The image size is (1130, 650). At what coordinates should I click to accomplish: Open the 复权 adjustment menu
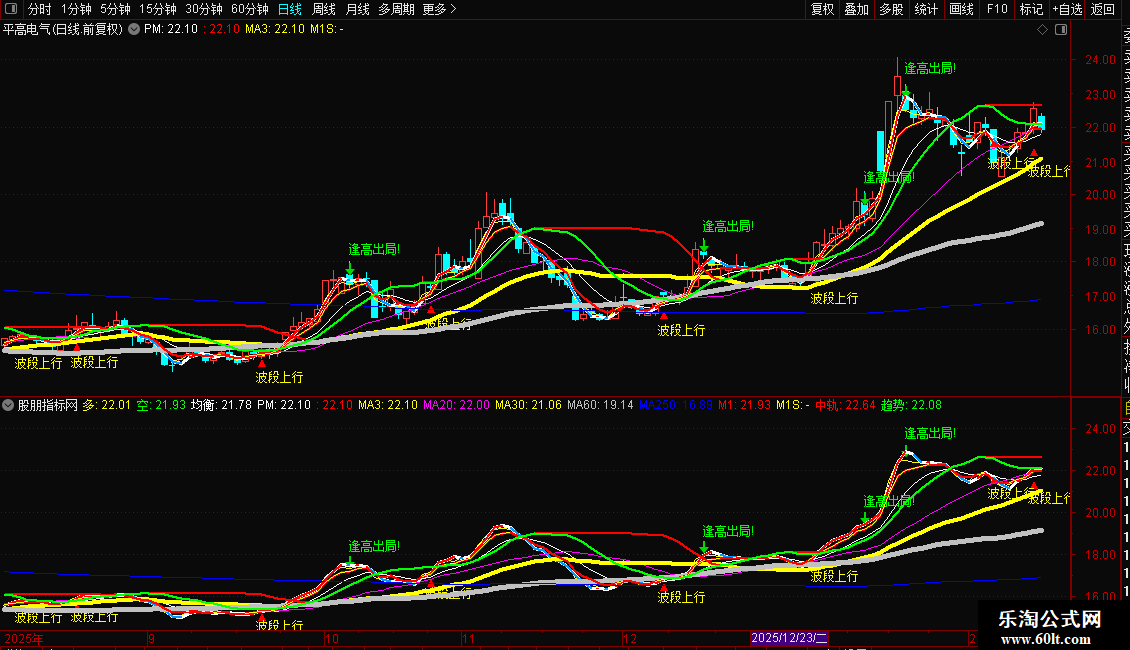(x=822, y=9)
